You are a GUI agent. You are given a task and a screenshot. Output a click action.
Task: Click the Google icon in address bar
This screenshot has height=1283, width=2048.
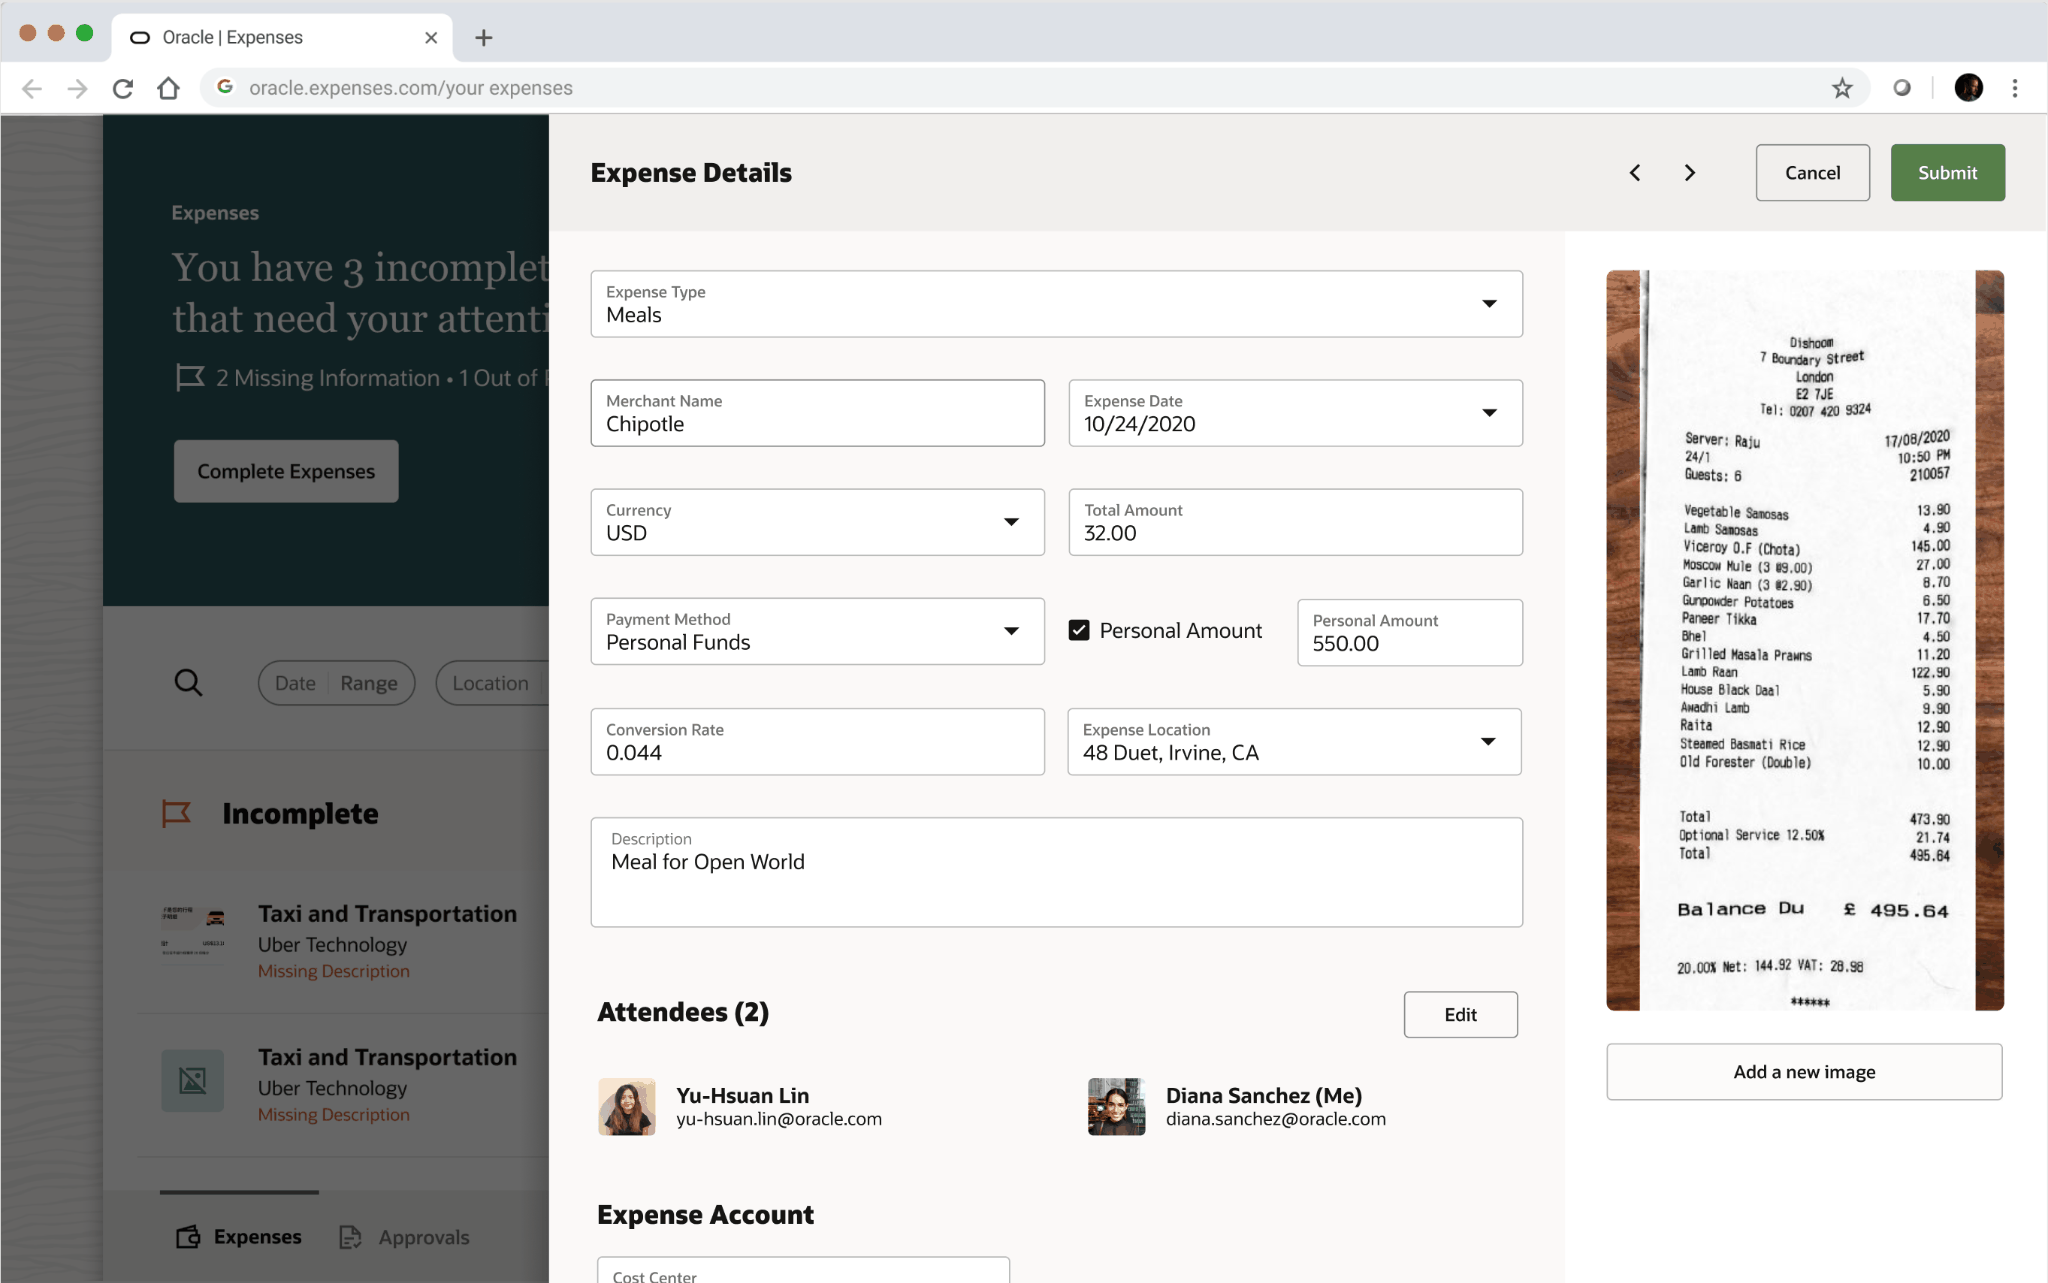click(x=226, y=87)
